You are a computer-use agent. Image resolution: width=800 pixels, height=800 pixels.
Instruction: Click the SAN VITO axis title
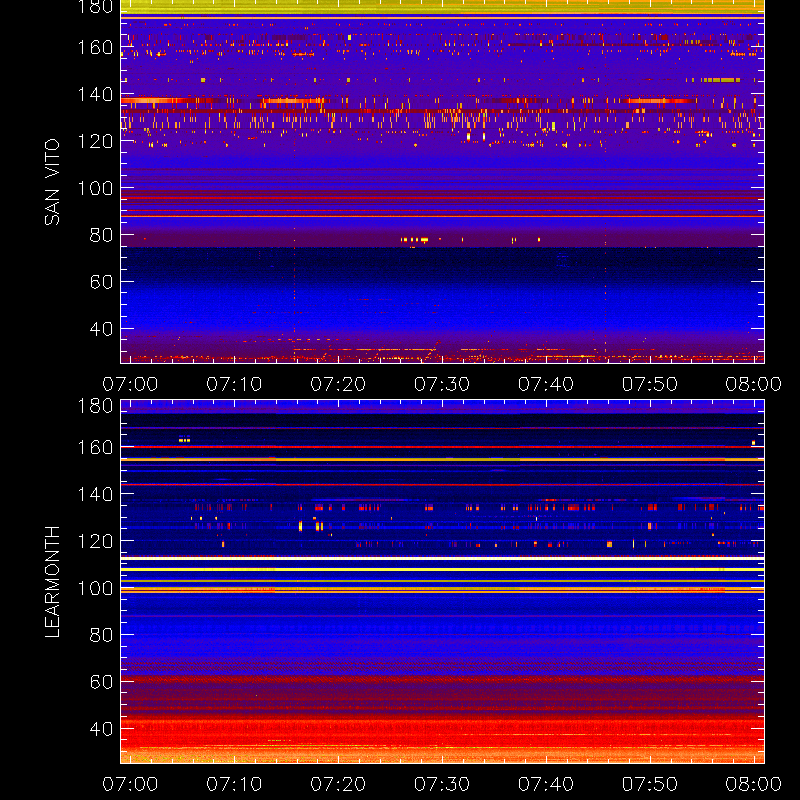(52, 182)
